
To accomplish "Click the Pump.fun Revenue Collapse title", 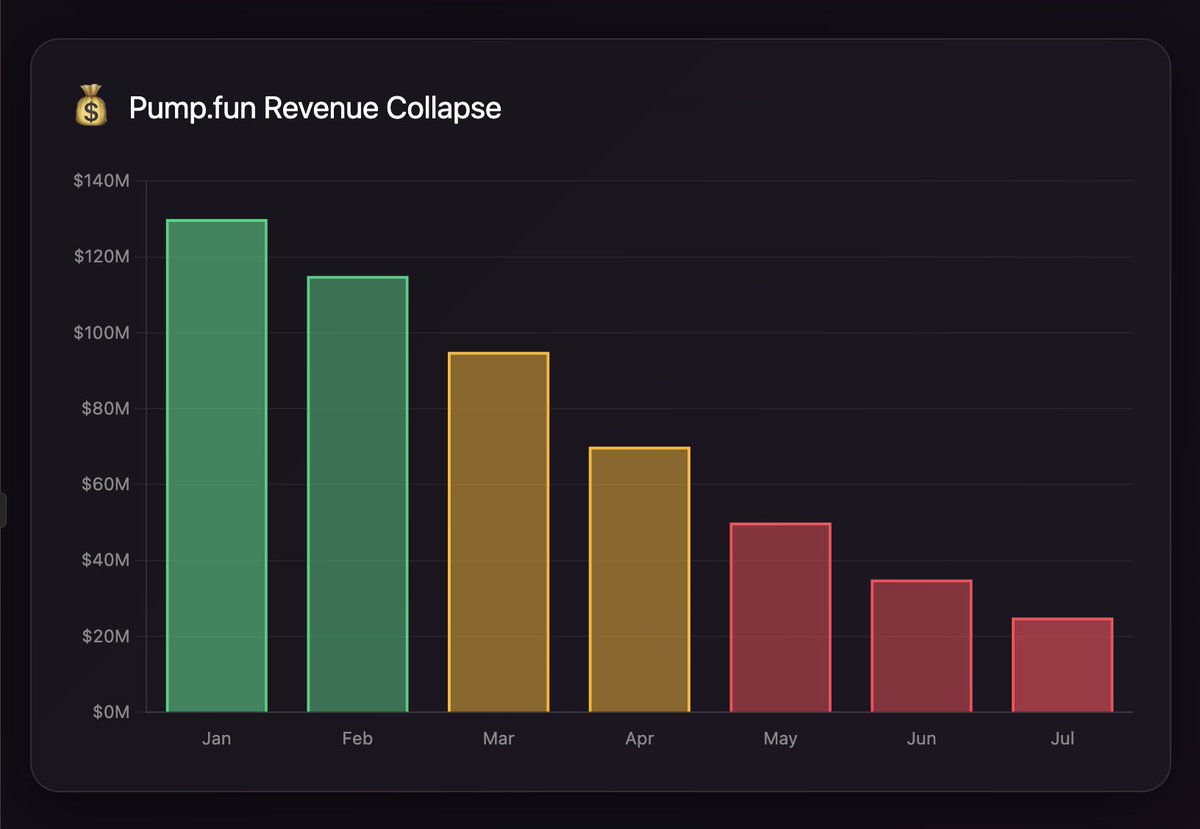I will (313, 108).
